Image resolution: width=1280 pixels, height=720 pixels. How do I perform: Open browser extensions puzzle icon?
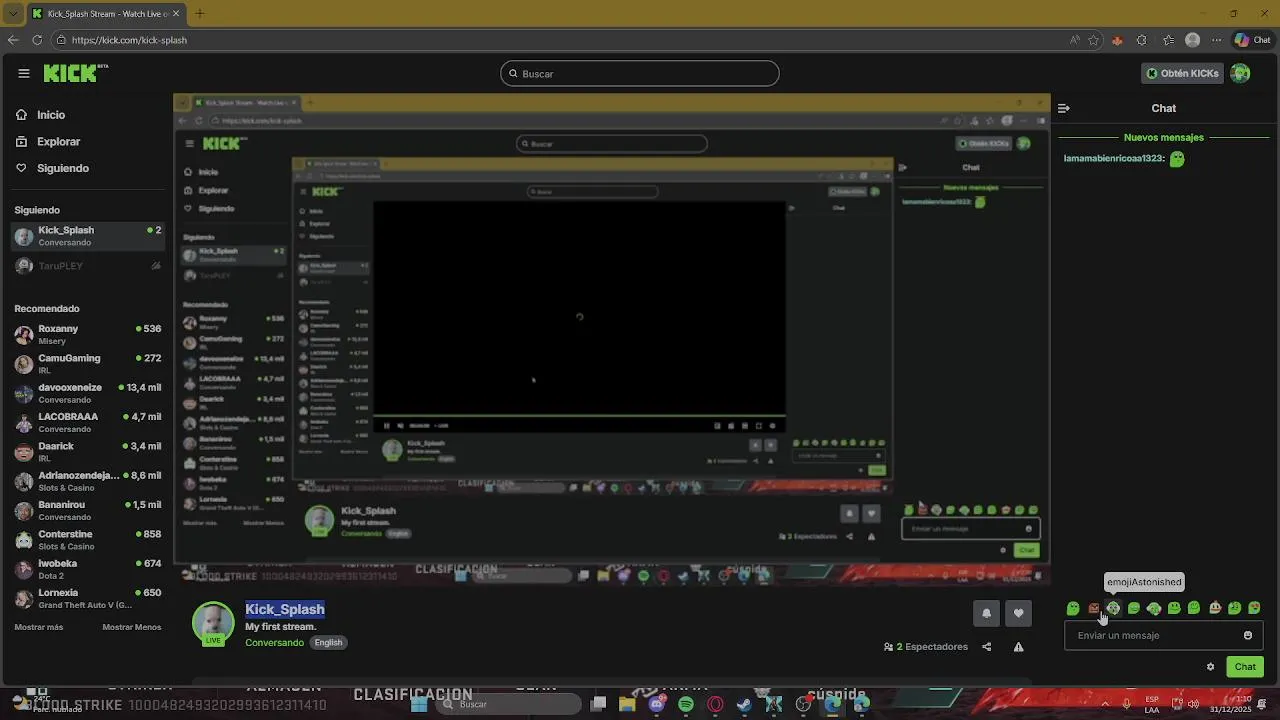point(1141,40)
